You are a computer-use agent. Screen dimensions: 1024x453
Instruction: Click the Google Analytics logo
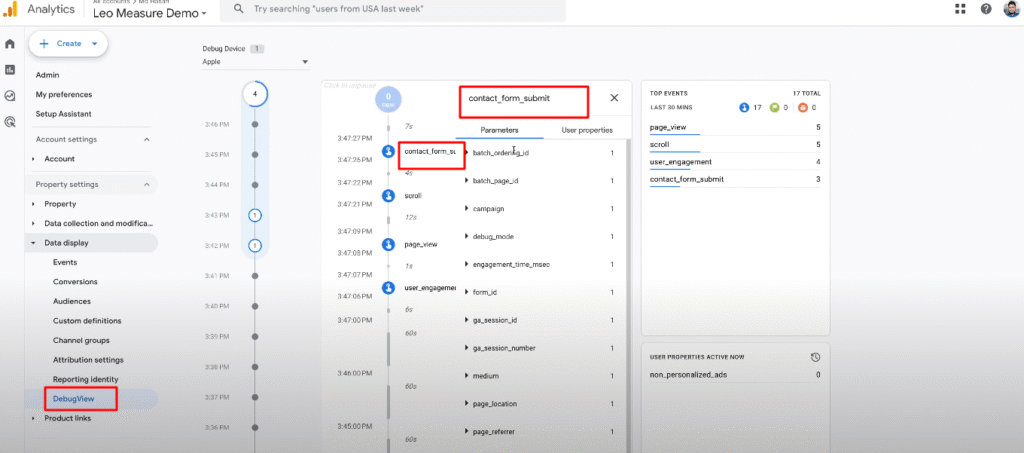(x=10, y=10)
